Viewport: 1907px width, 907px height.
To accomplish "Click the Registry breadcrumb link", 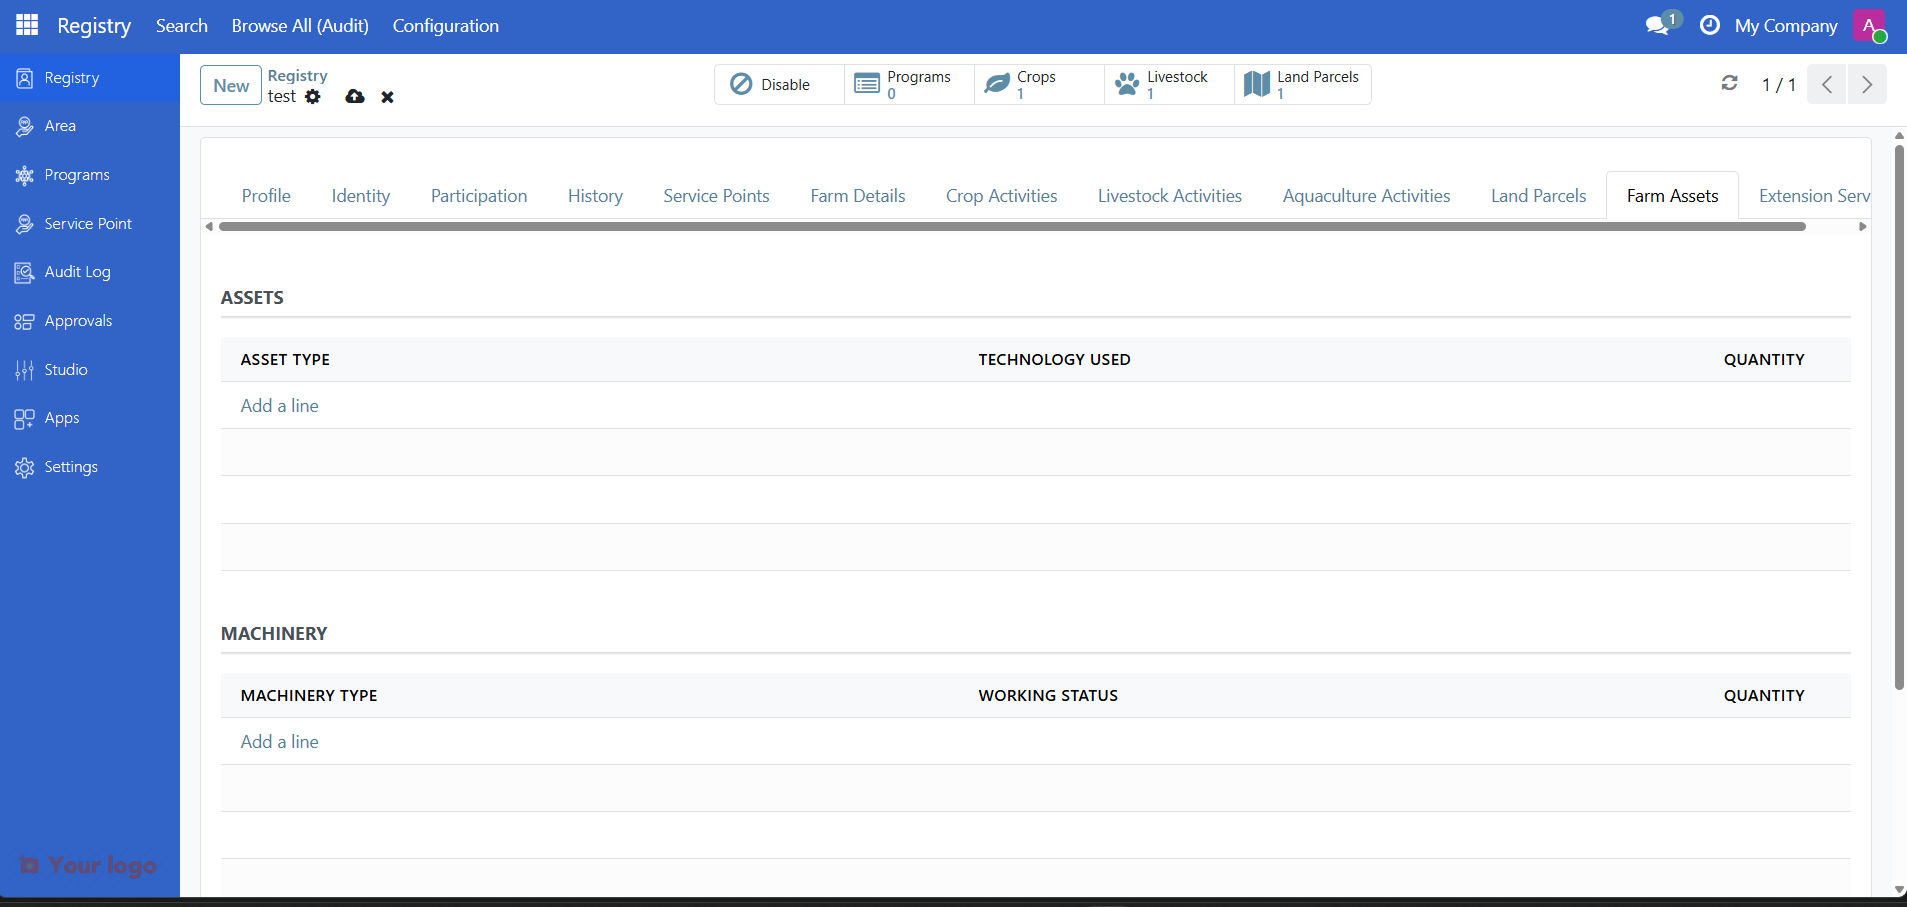I will [x=297, y=76].
